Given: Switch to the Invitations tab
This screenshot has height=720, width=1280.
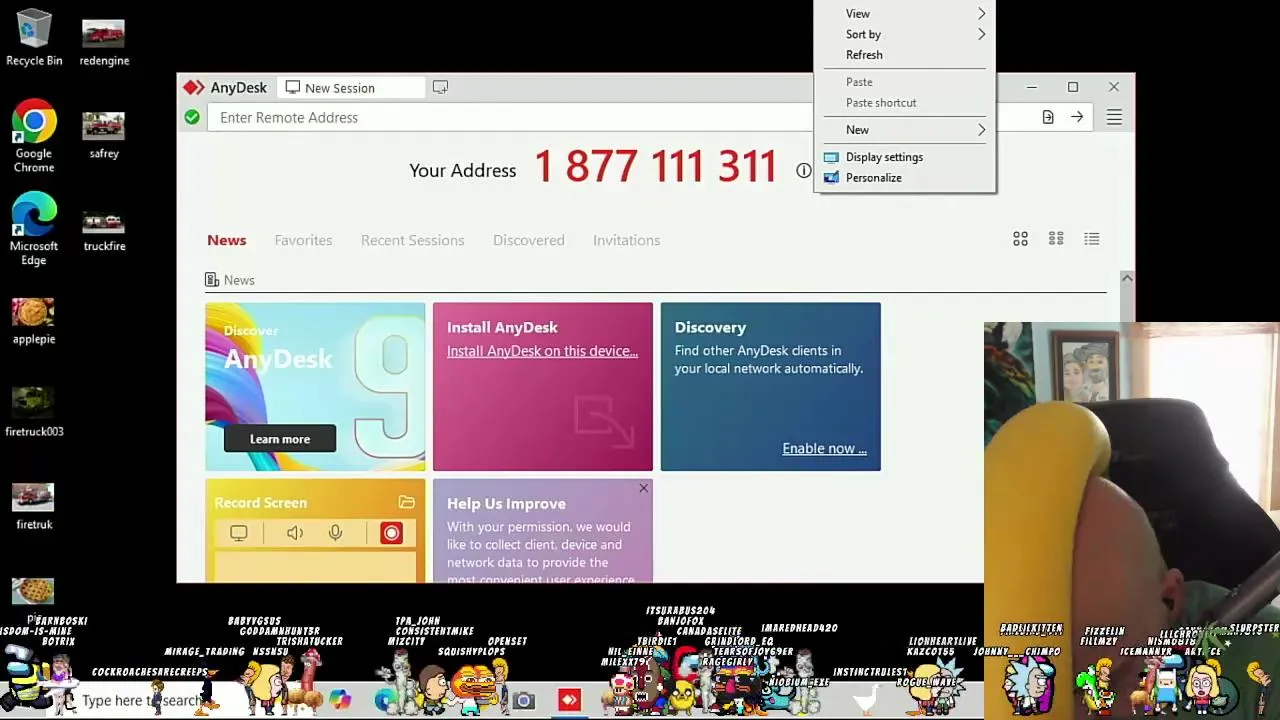Looking at the screenshot, I should pos(626,240).
